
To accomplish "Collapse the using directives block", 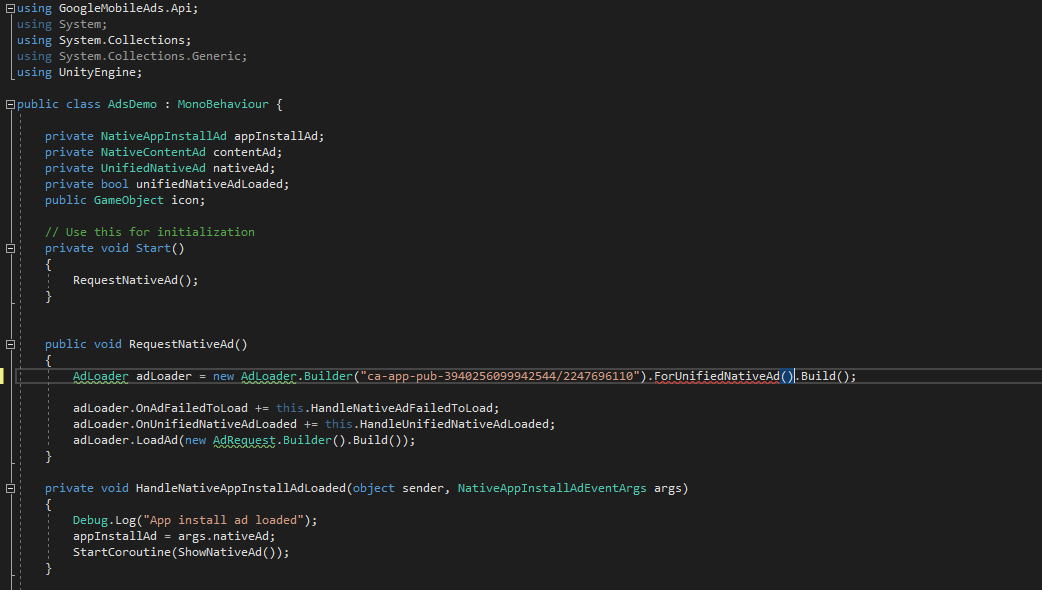I will point(10,8).
